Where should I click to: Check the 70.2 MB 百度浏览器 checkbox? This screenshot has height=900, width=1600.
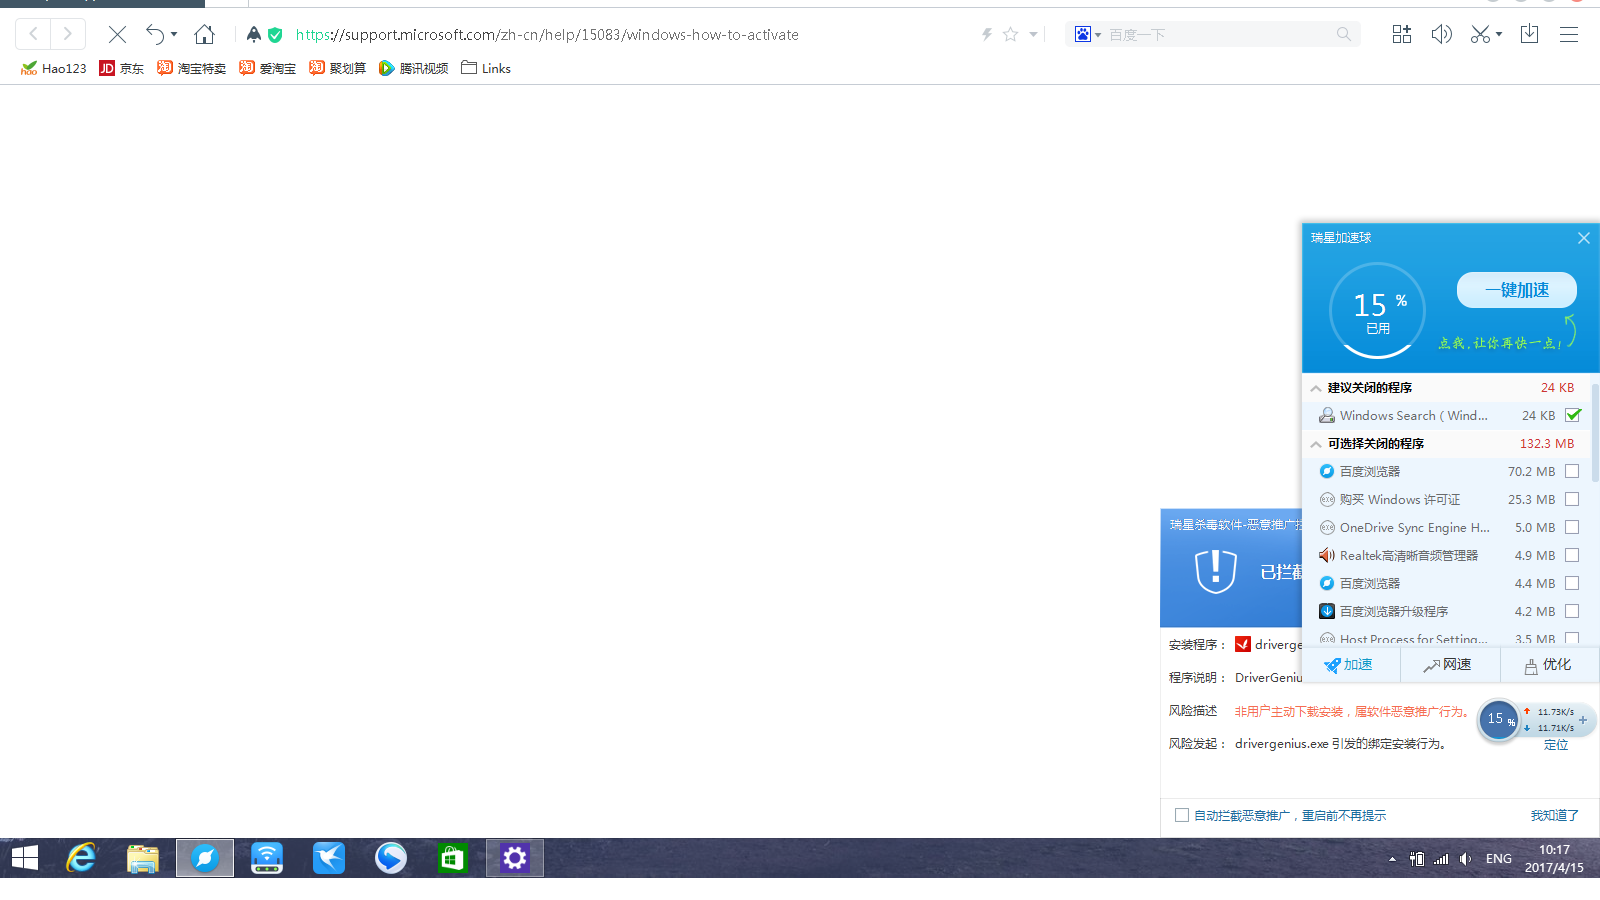click(1572, 471)
